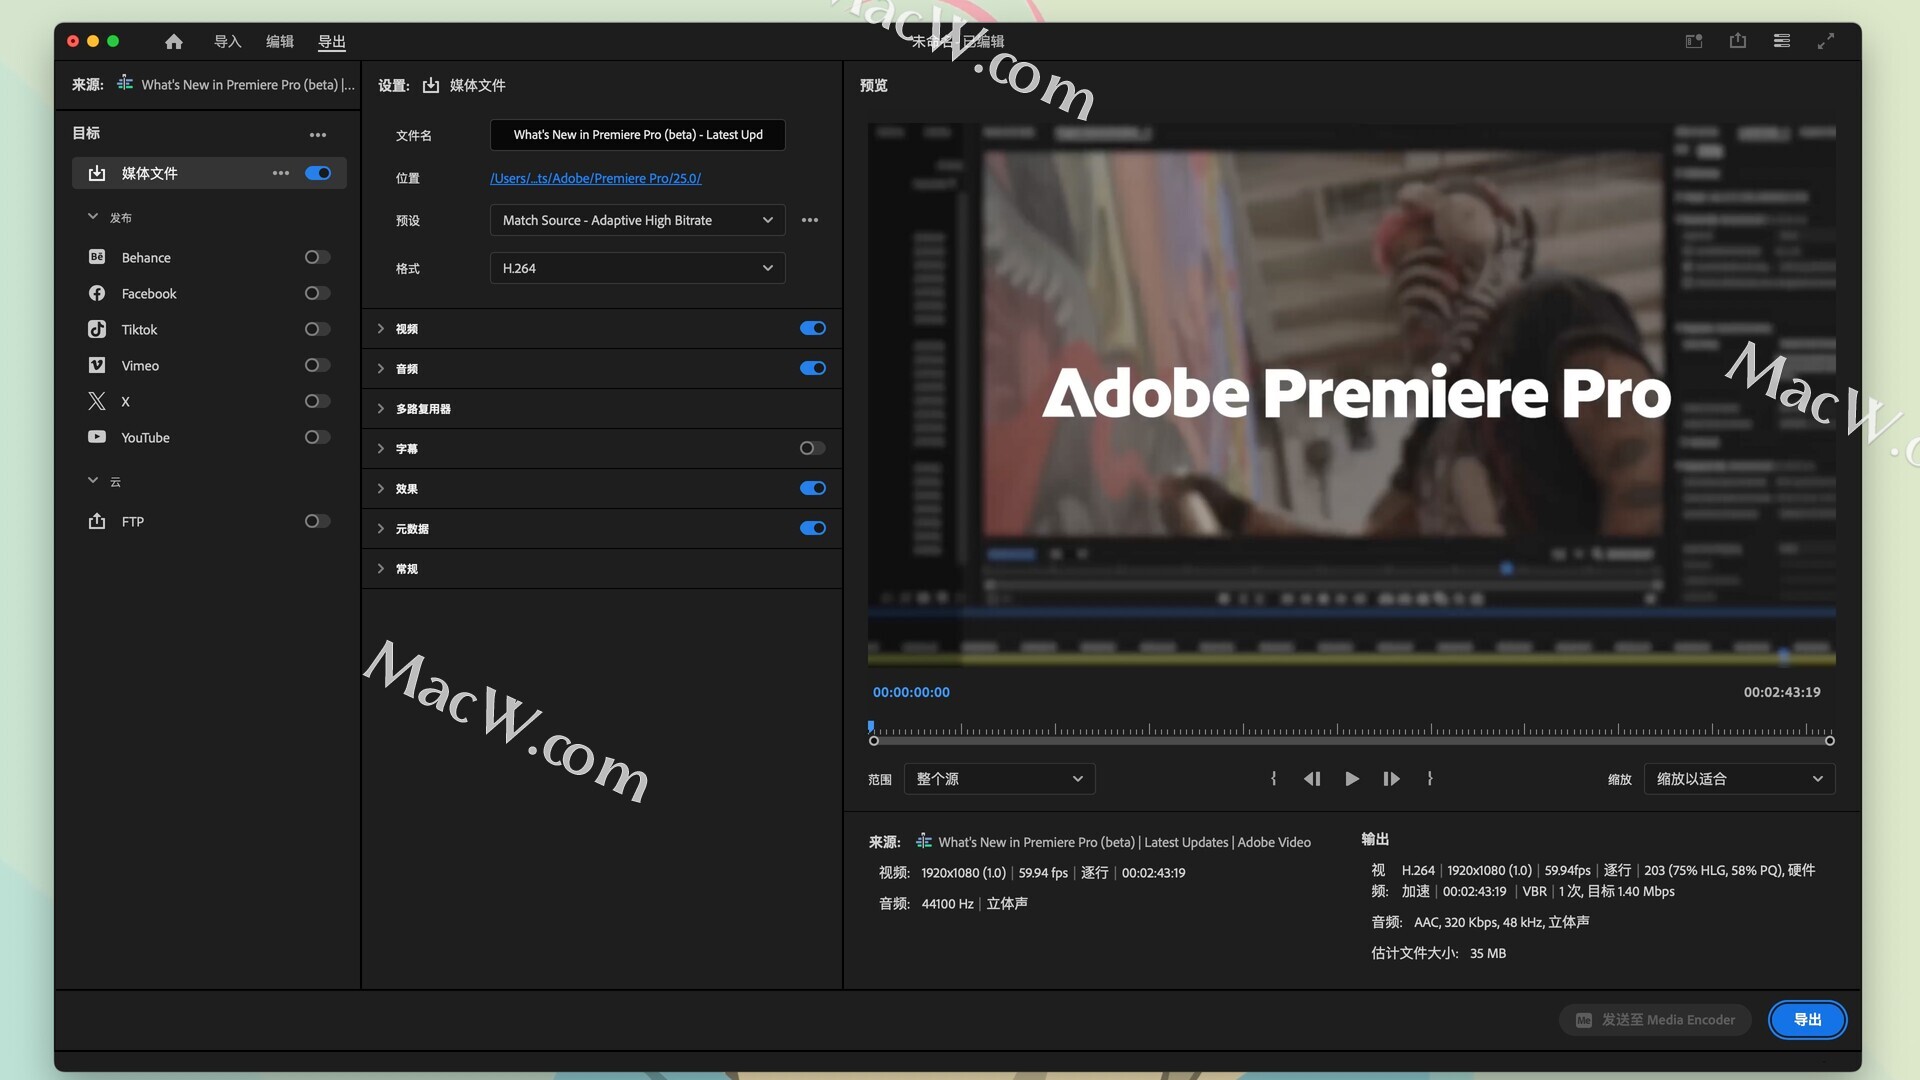1920x1080 pixels.
Task: Click the current timecode 00:00:00:00
Action: [911, 691]
